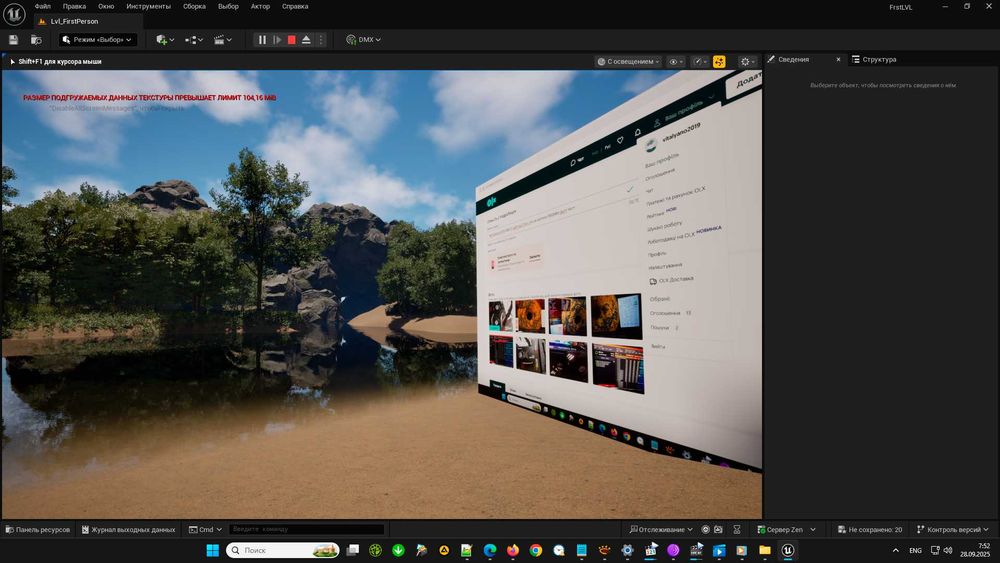Open Firefox from the taskbar
The height and width of the screenshot is (563, 1000).
coord(513,550)
